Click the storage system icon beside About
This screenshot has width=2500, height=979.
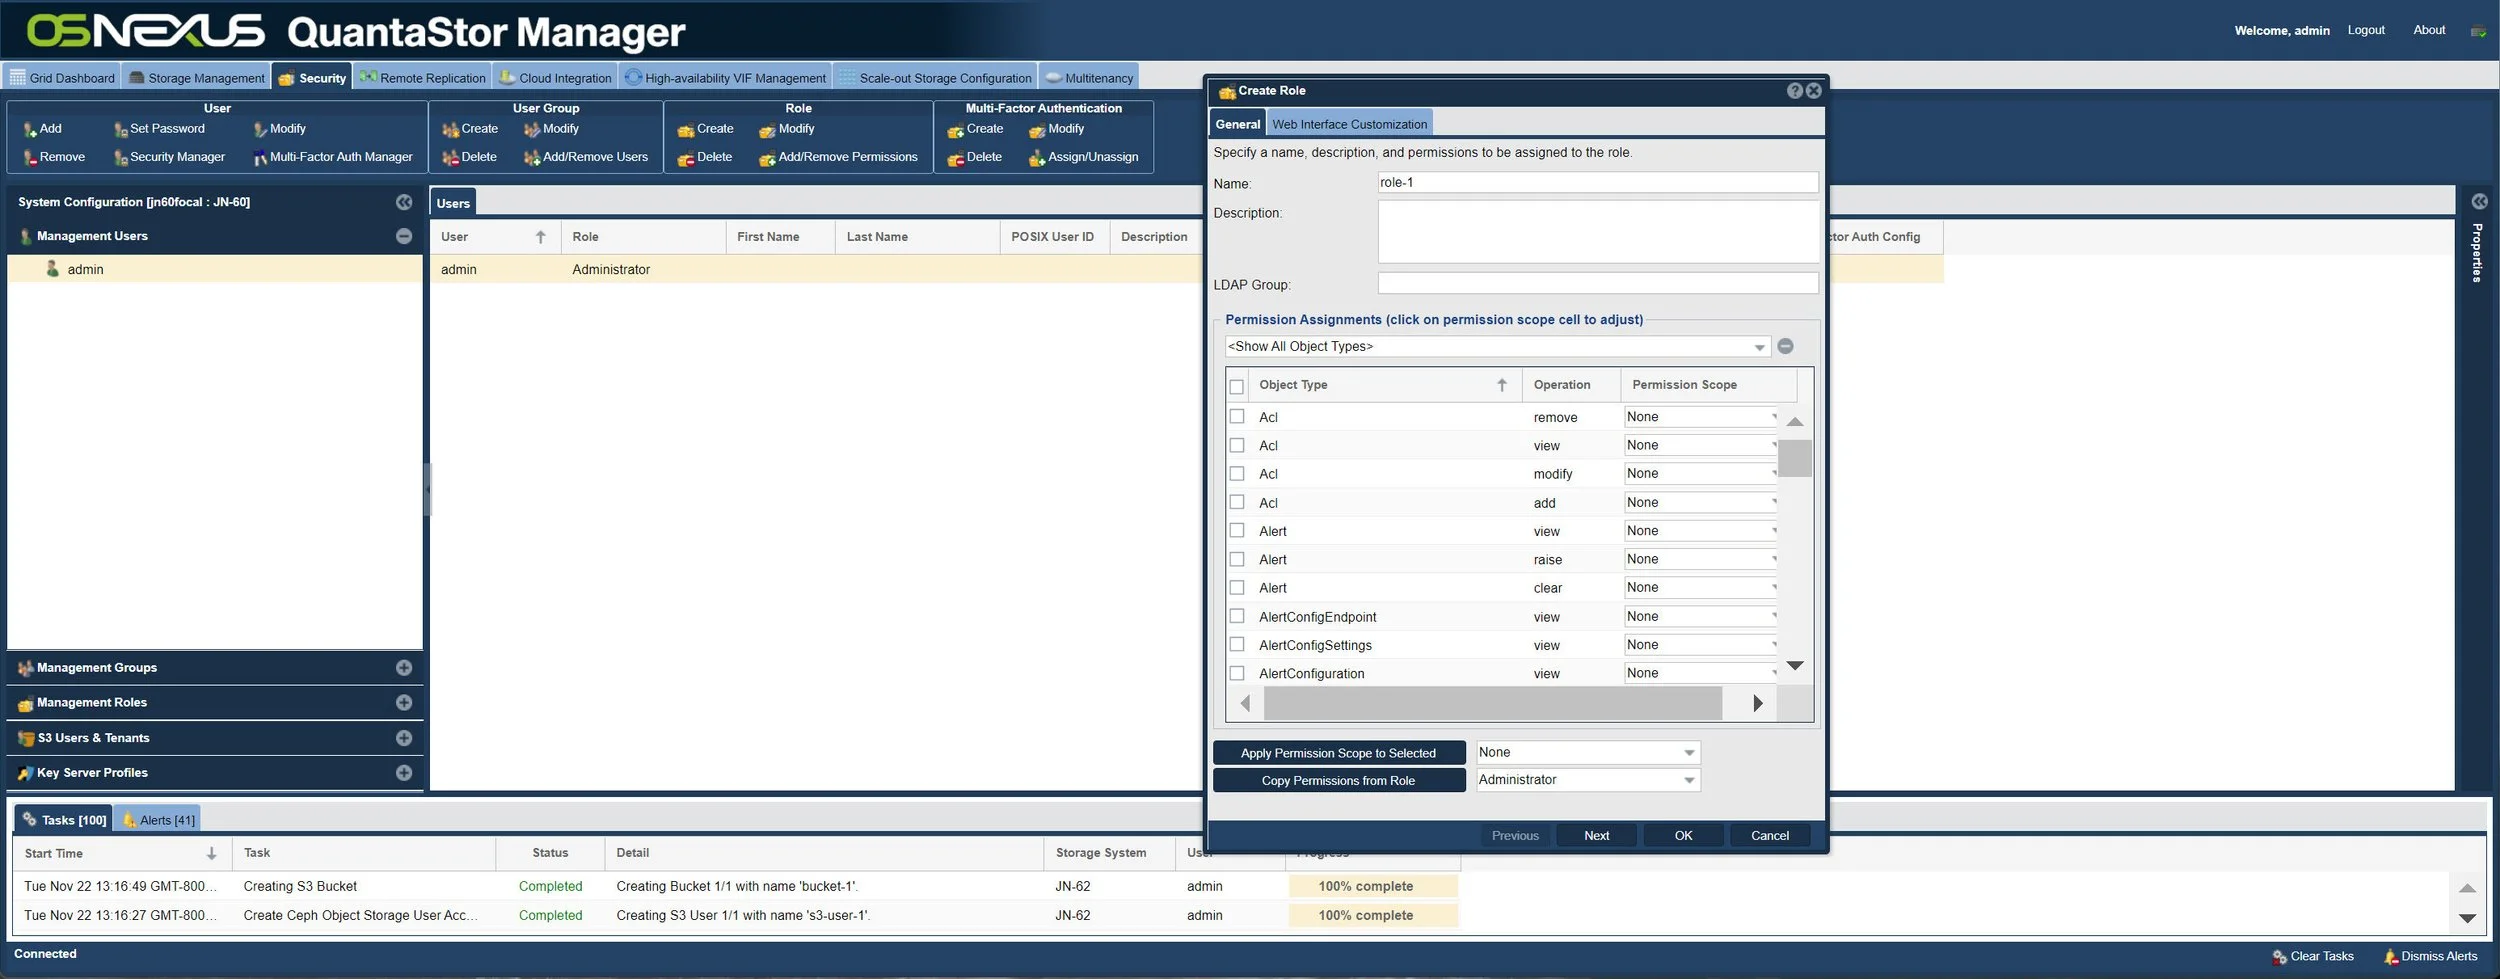2478,31
